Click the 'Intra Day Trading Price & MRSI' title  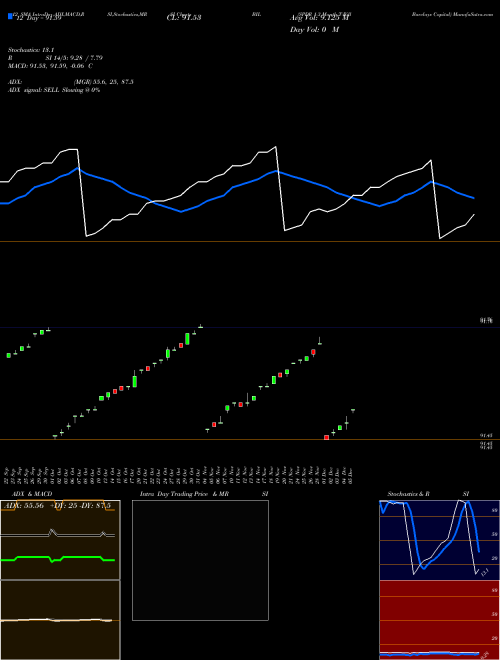pyautogui.click(x=204, y=494)
